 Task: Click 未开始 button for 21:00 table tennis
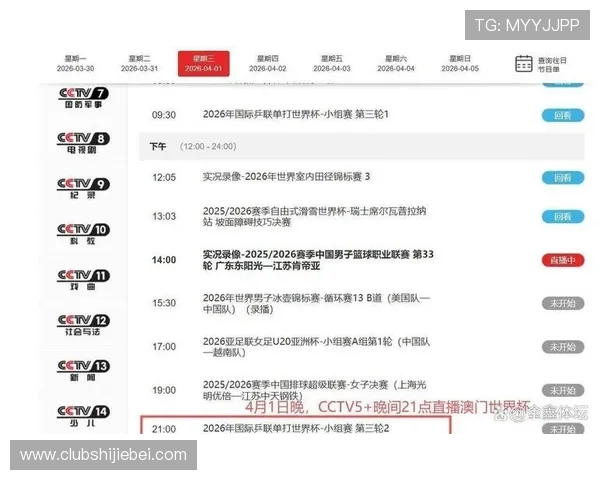563,429
